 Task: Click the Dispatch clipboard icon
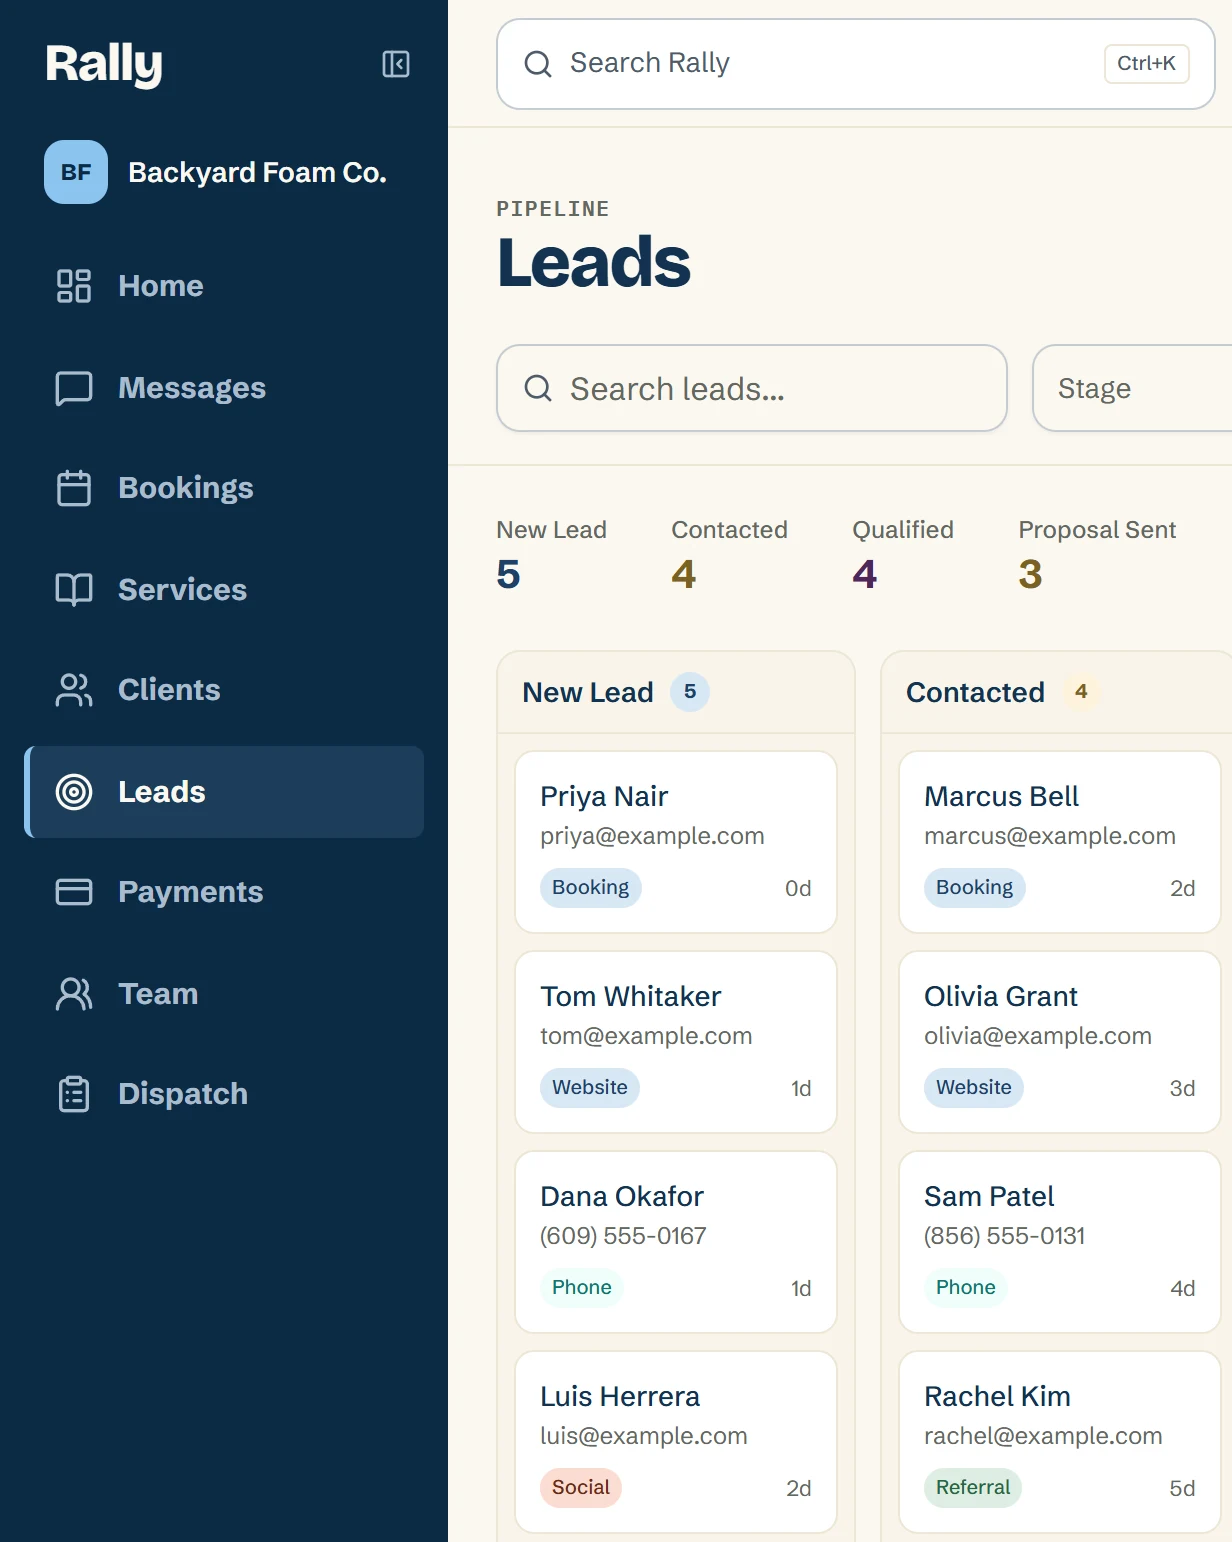74,1094
